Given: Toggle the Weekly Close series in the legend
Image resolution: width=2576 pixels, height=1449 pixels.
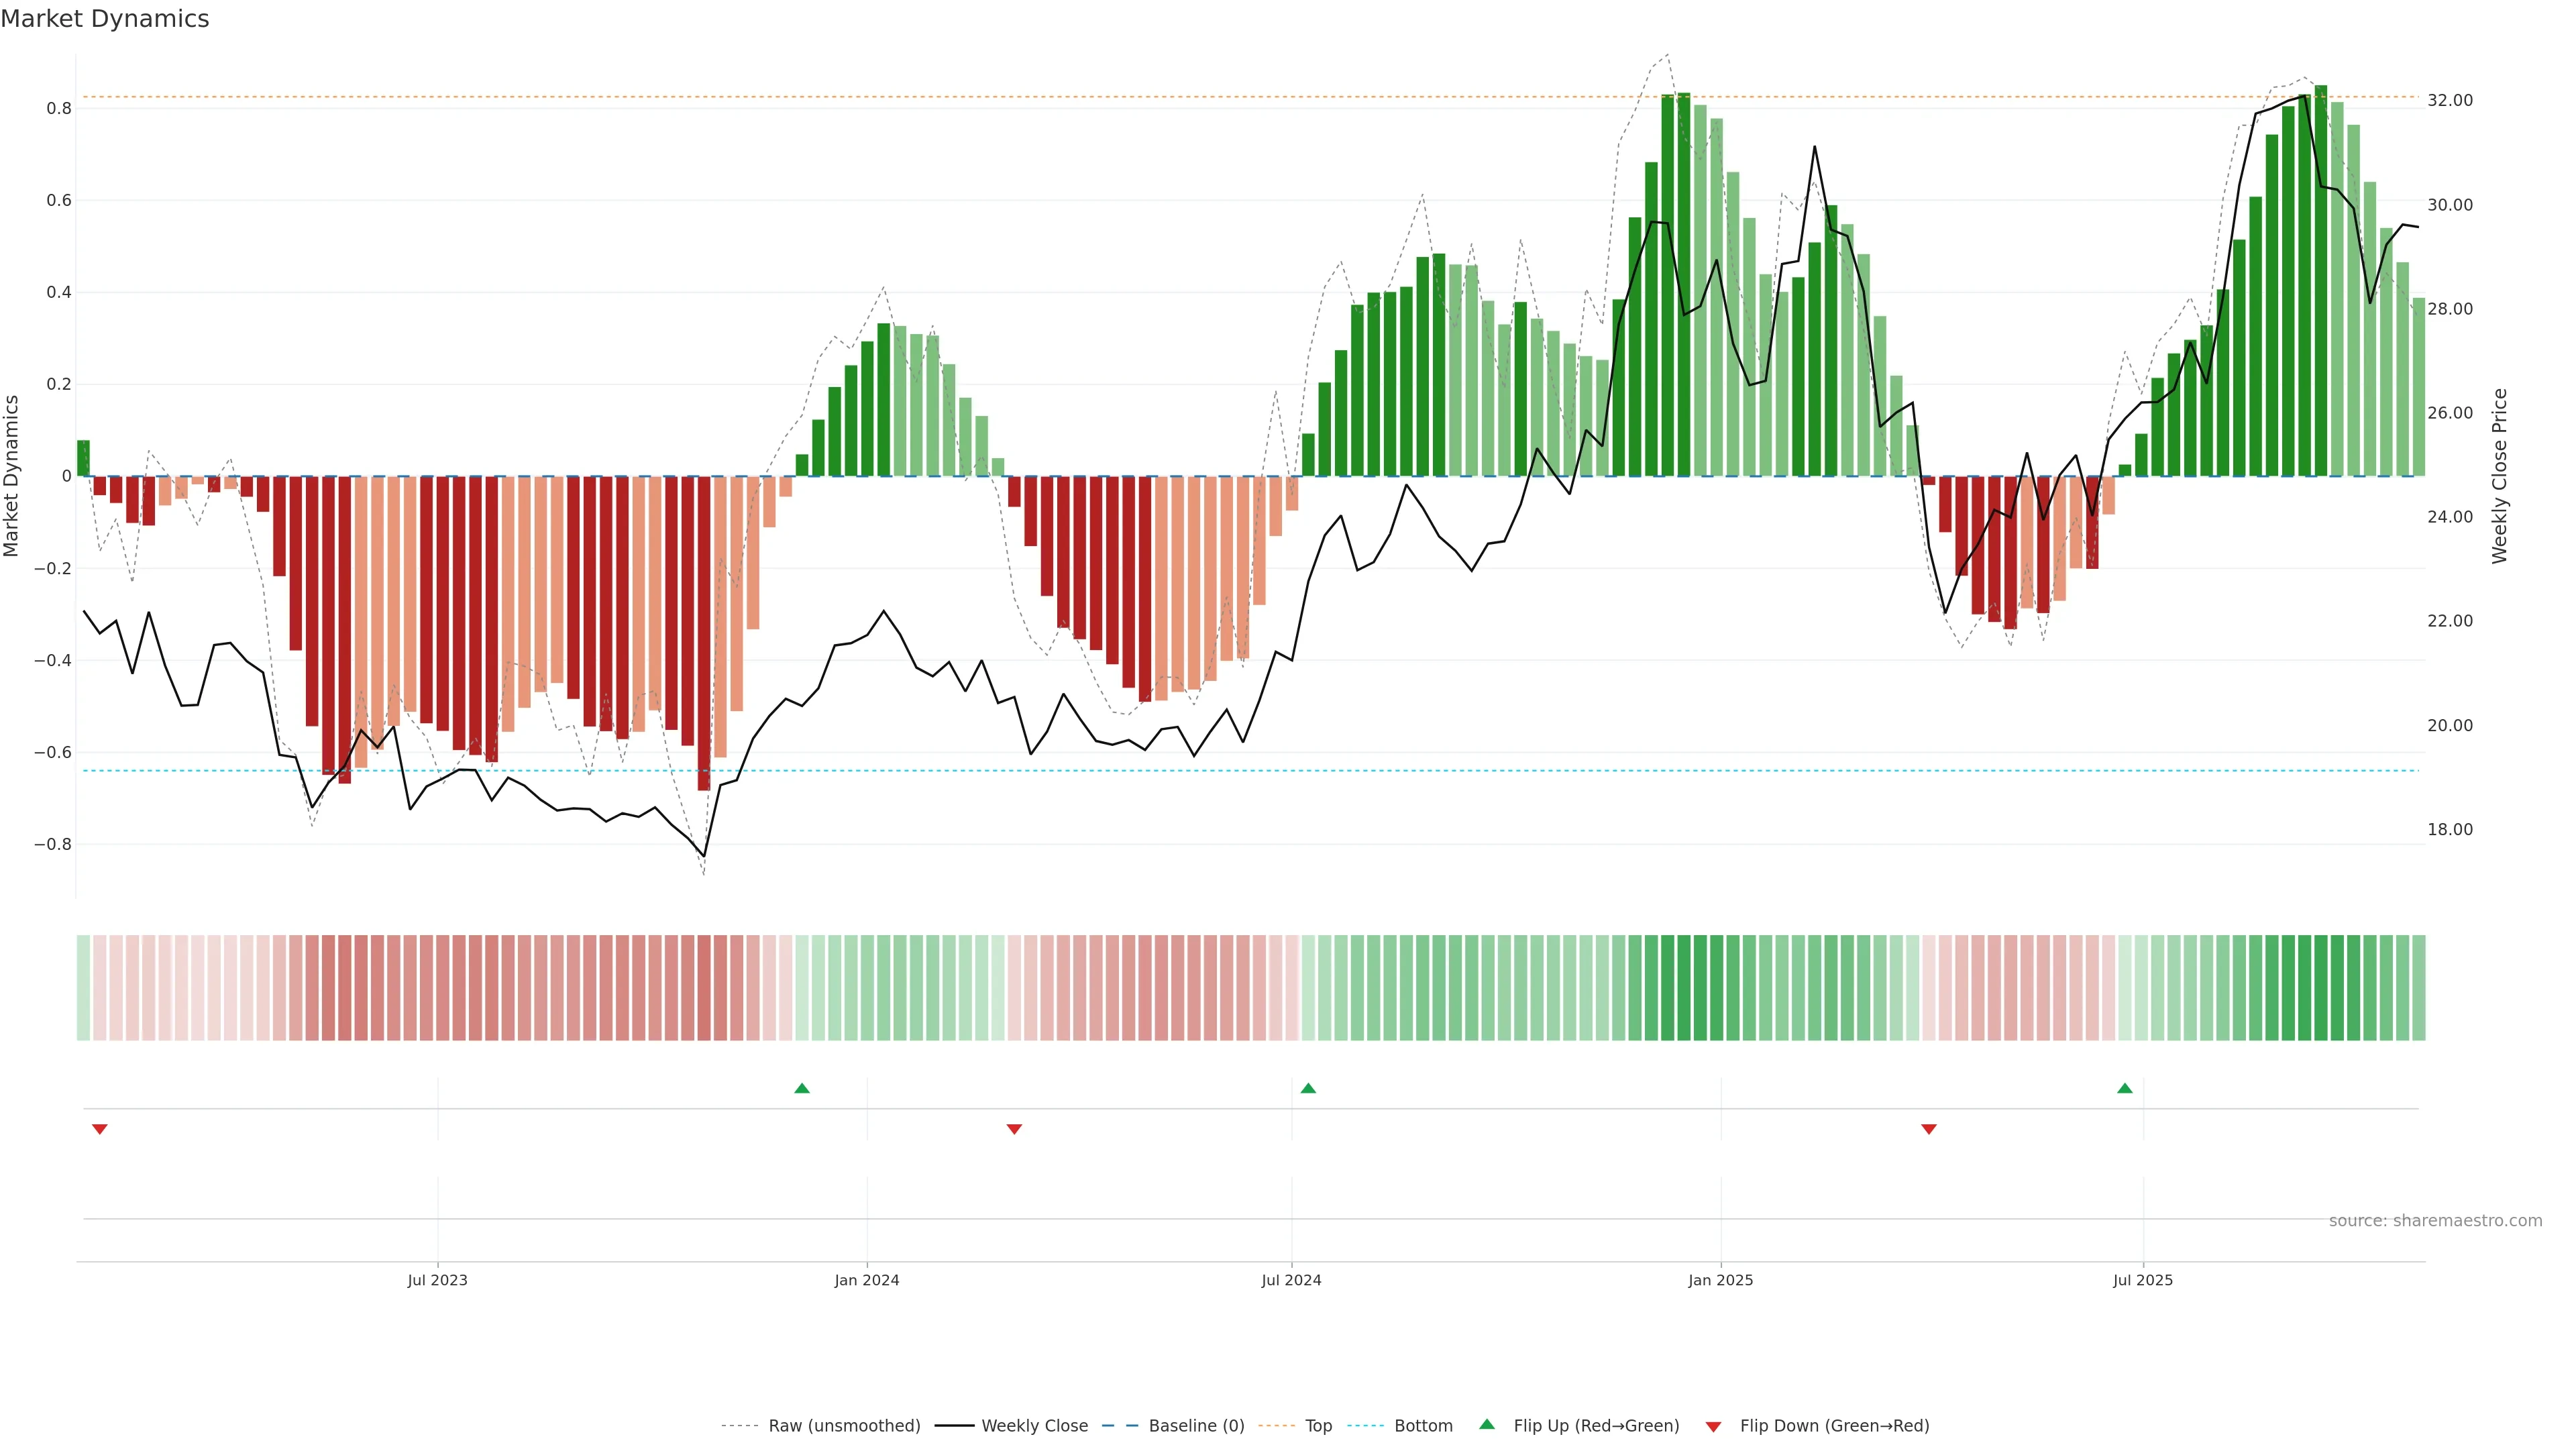Looking at the screenshot, I should 1034,1426.
